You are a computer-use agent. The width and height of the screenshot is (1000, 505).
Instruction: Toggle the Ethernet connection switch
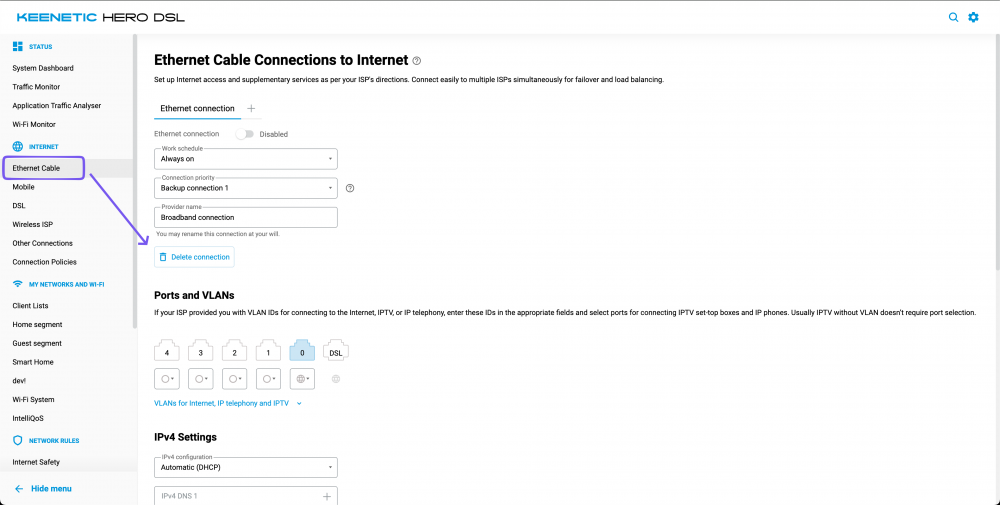(244, 134)
